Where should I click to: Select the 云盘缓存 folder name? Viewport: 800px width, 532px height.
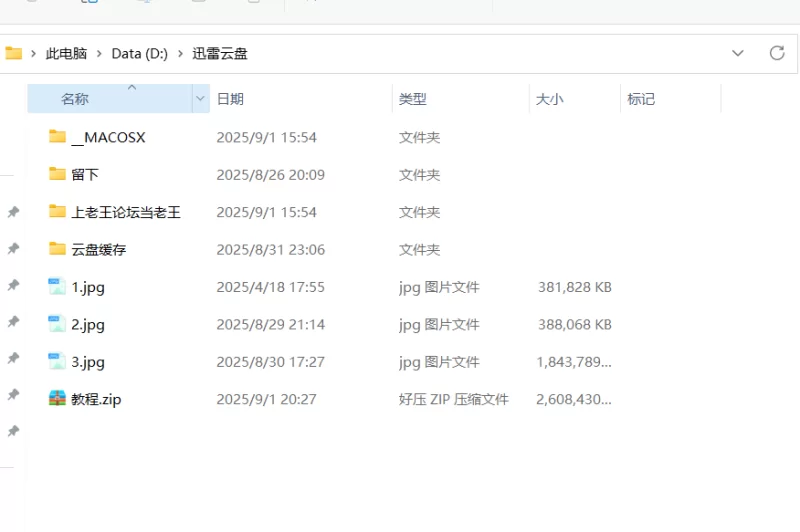(98, 249)
